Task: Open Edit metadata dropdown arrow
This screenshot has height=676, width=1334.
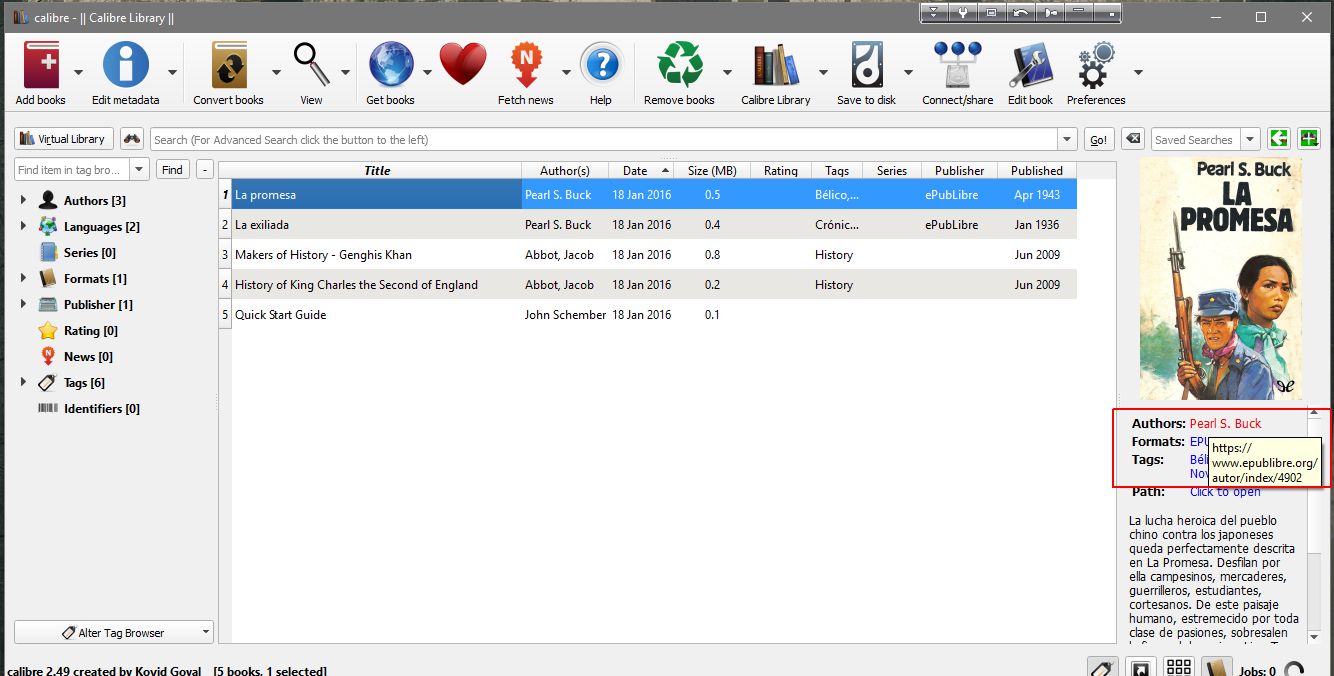Action: coord(172,72)
